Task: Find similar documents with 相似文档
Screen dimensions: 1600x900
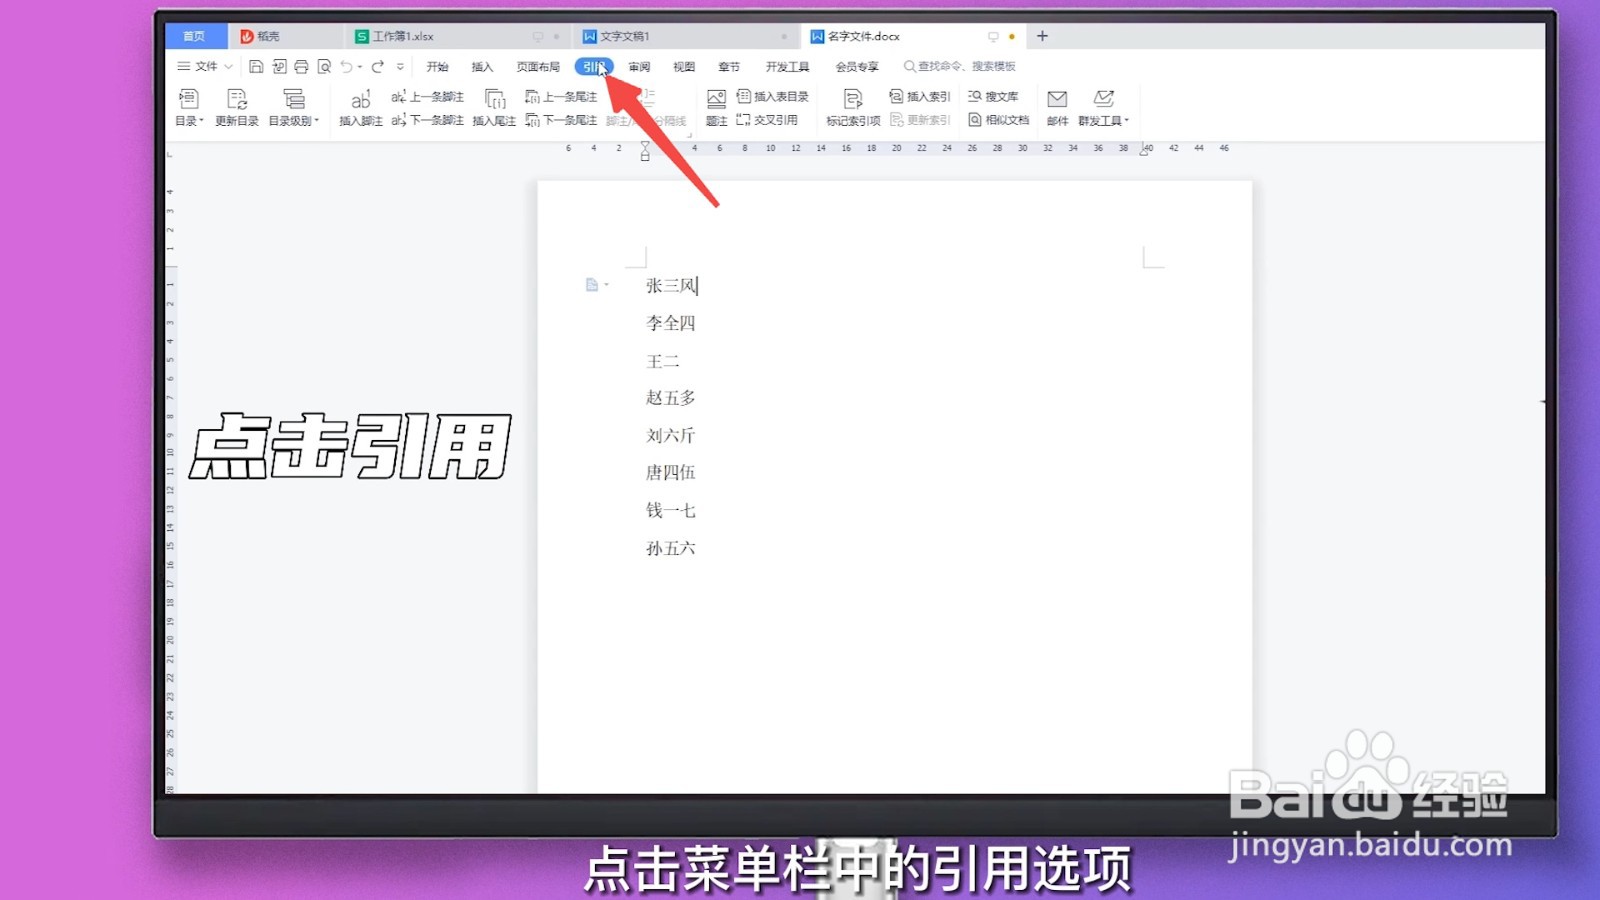Action: tap(997, 119)
